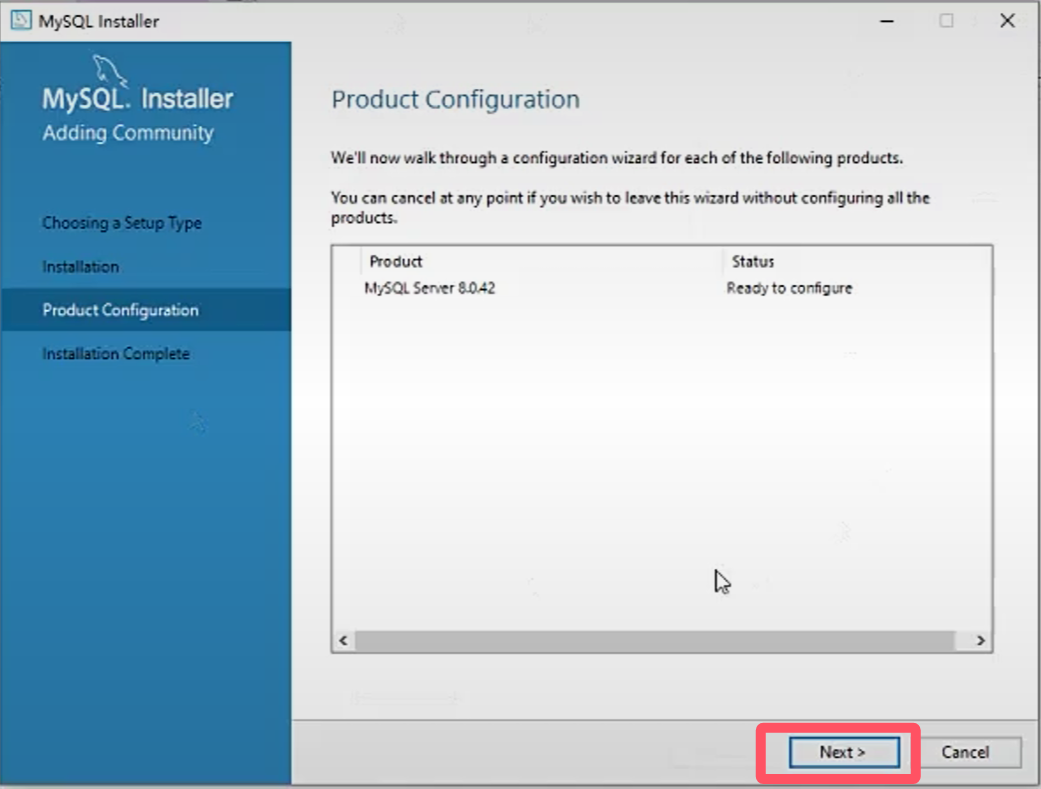Select the Installation Complete step
This screenshot has height=789, width=1041.
pos(116,354)
